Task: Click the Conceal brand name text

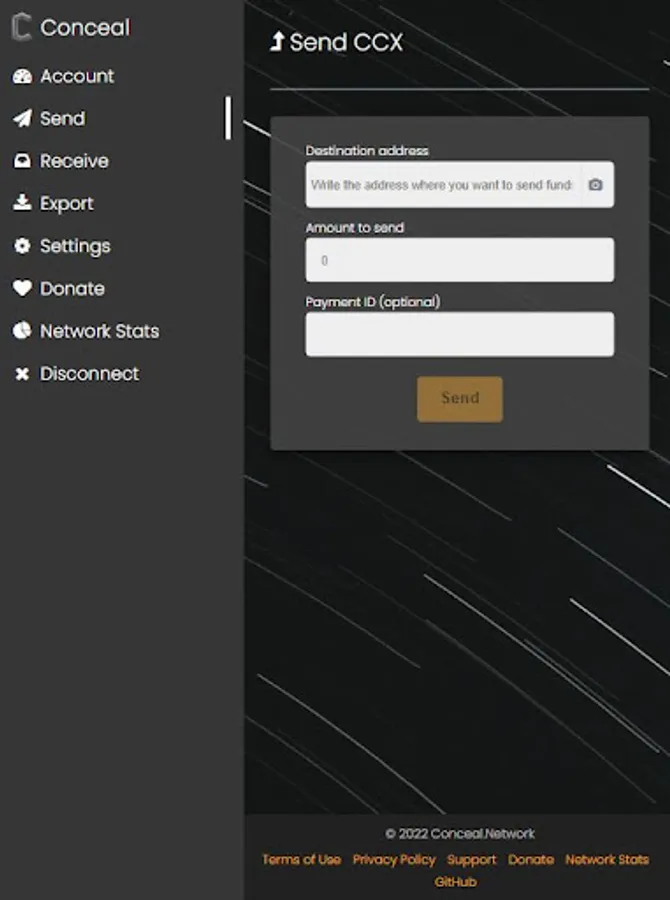Action: coord(85,28)
